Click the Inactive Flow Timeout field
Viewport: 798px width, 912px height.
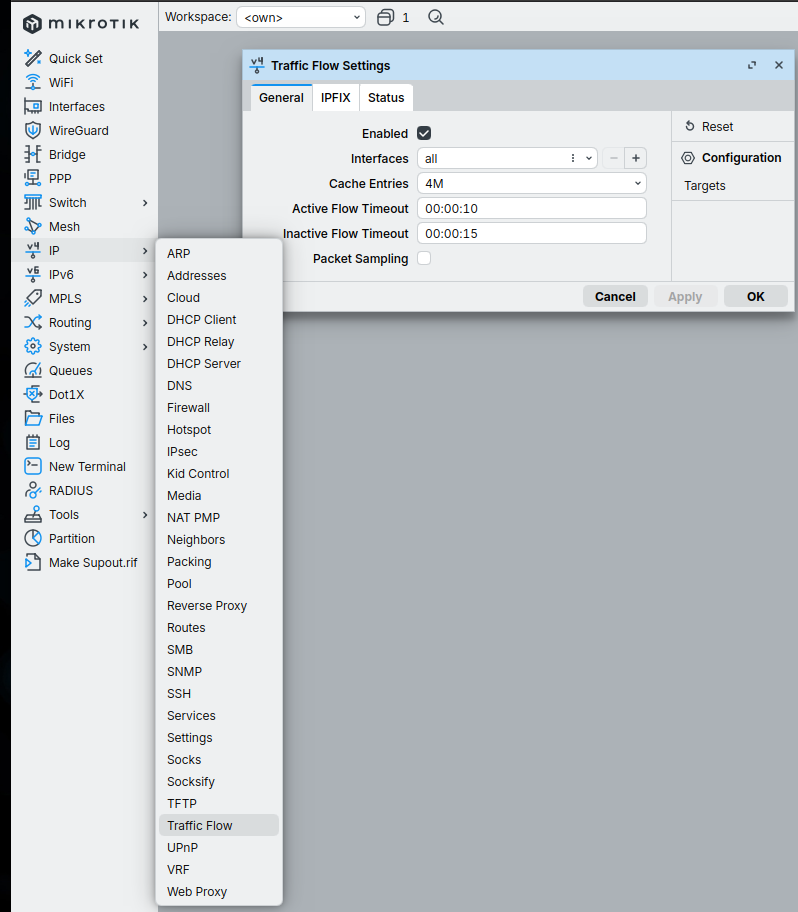532,233
